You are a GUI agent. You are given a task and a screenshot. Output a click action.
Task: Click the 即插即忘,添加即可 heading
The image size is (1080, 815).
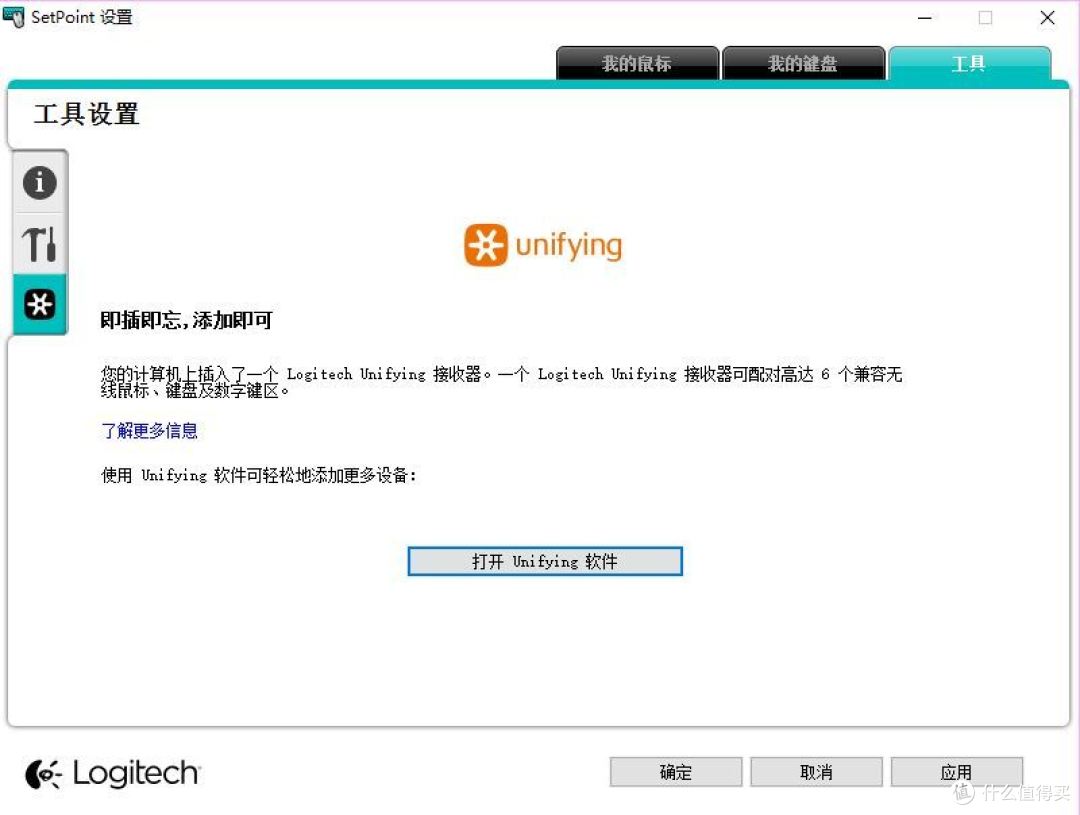(186, 320)
